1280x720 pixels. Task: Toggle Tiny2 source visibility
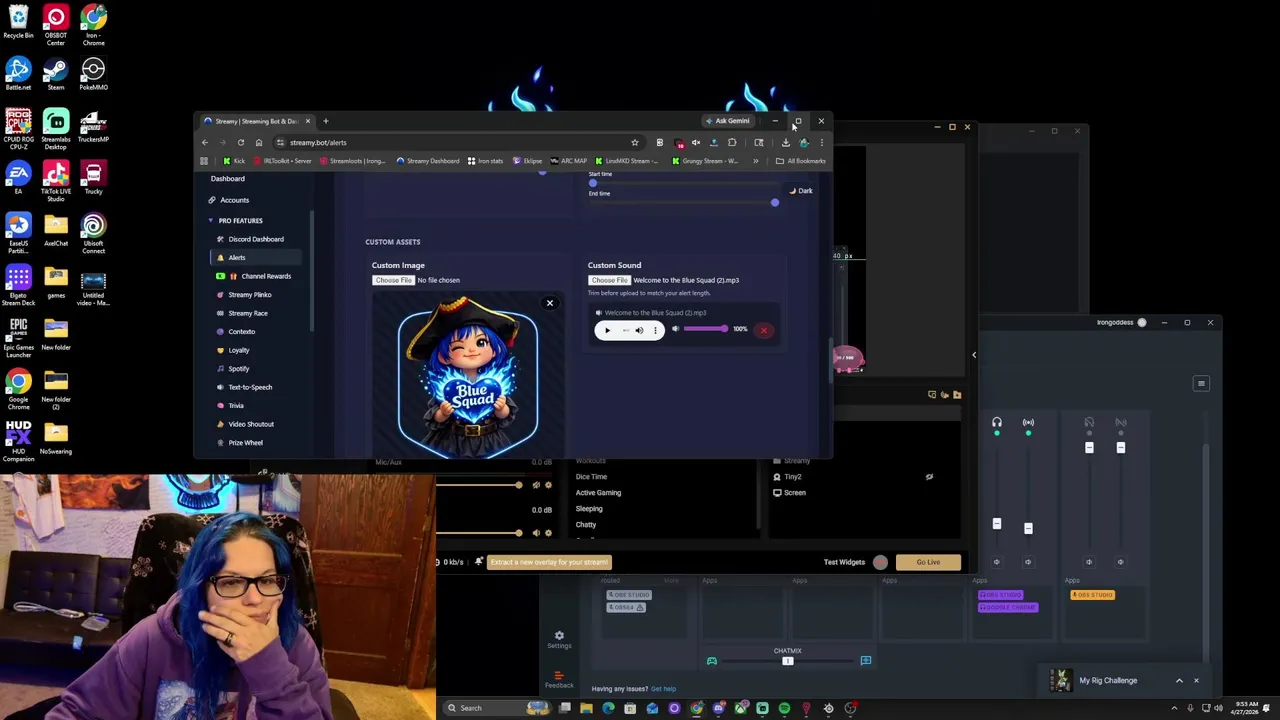point(929,476)
